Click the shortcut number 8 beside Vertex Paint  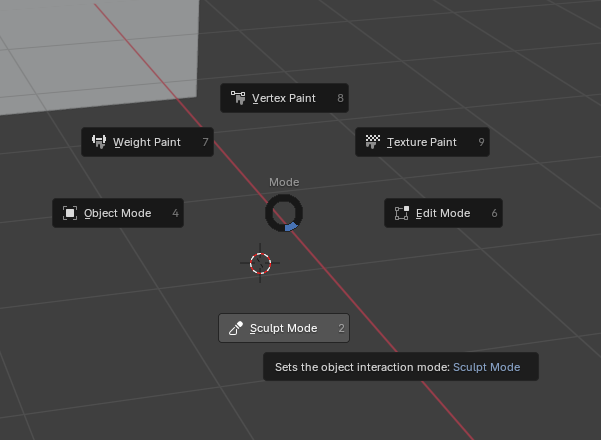[341, 98]
